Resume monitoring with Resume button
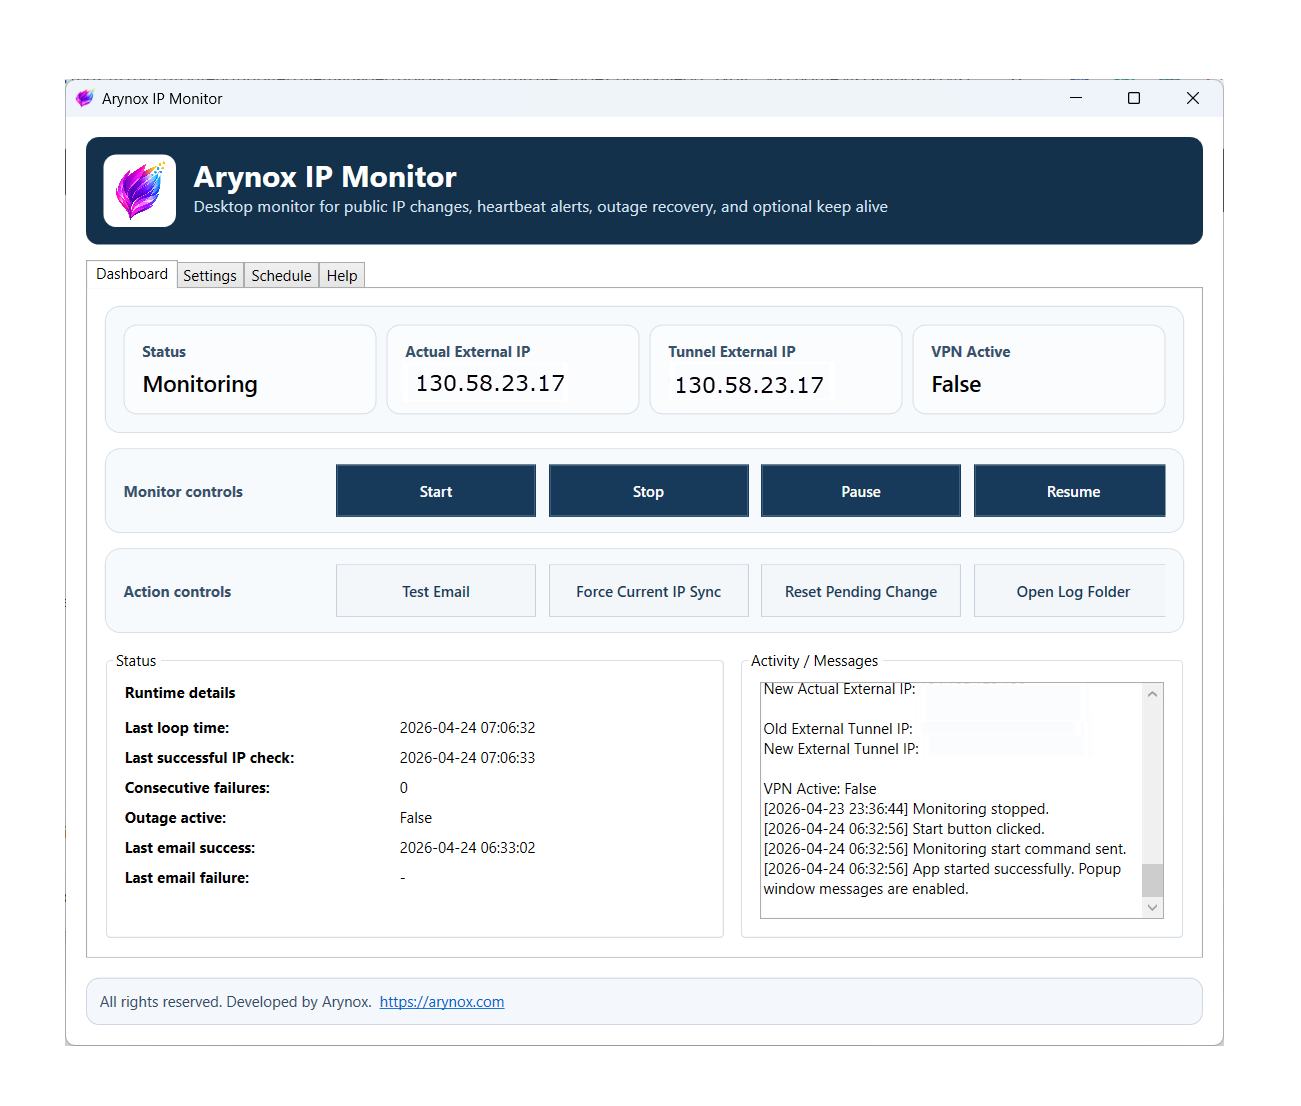Image resolution: width=1301 pixels, height=1106 pixels. (1072, 491)
